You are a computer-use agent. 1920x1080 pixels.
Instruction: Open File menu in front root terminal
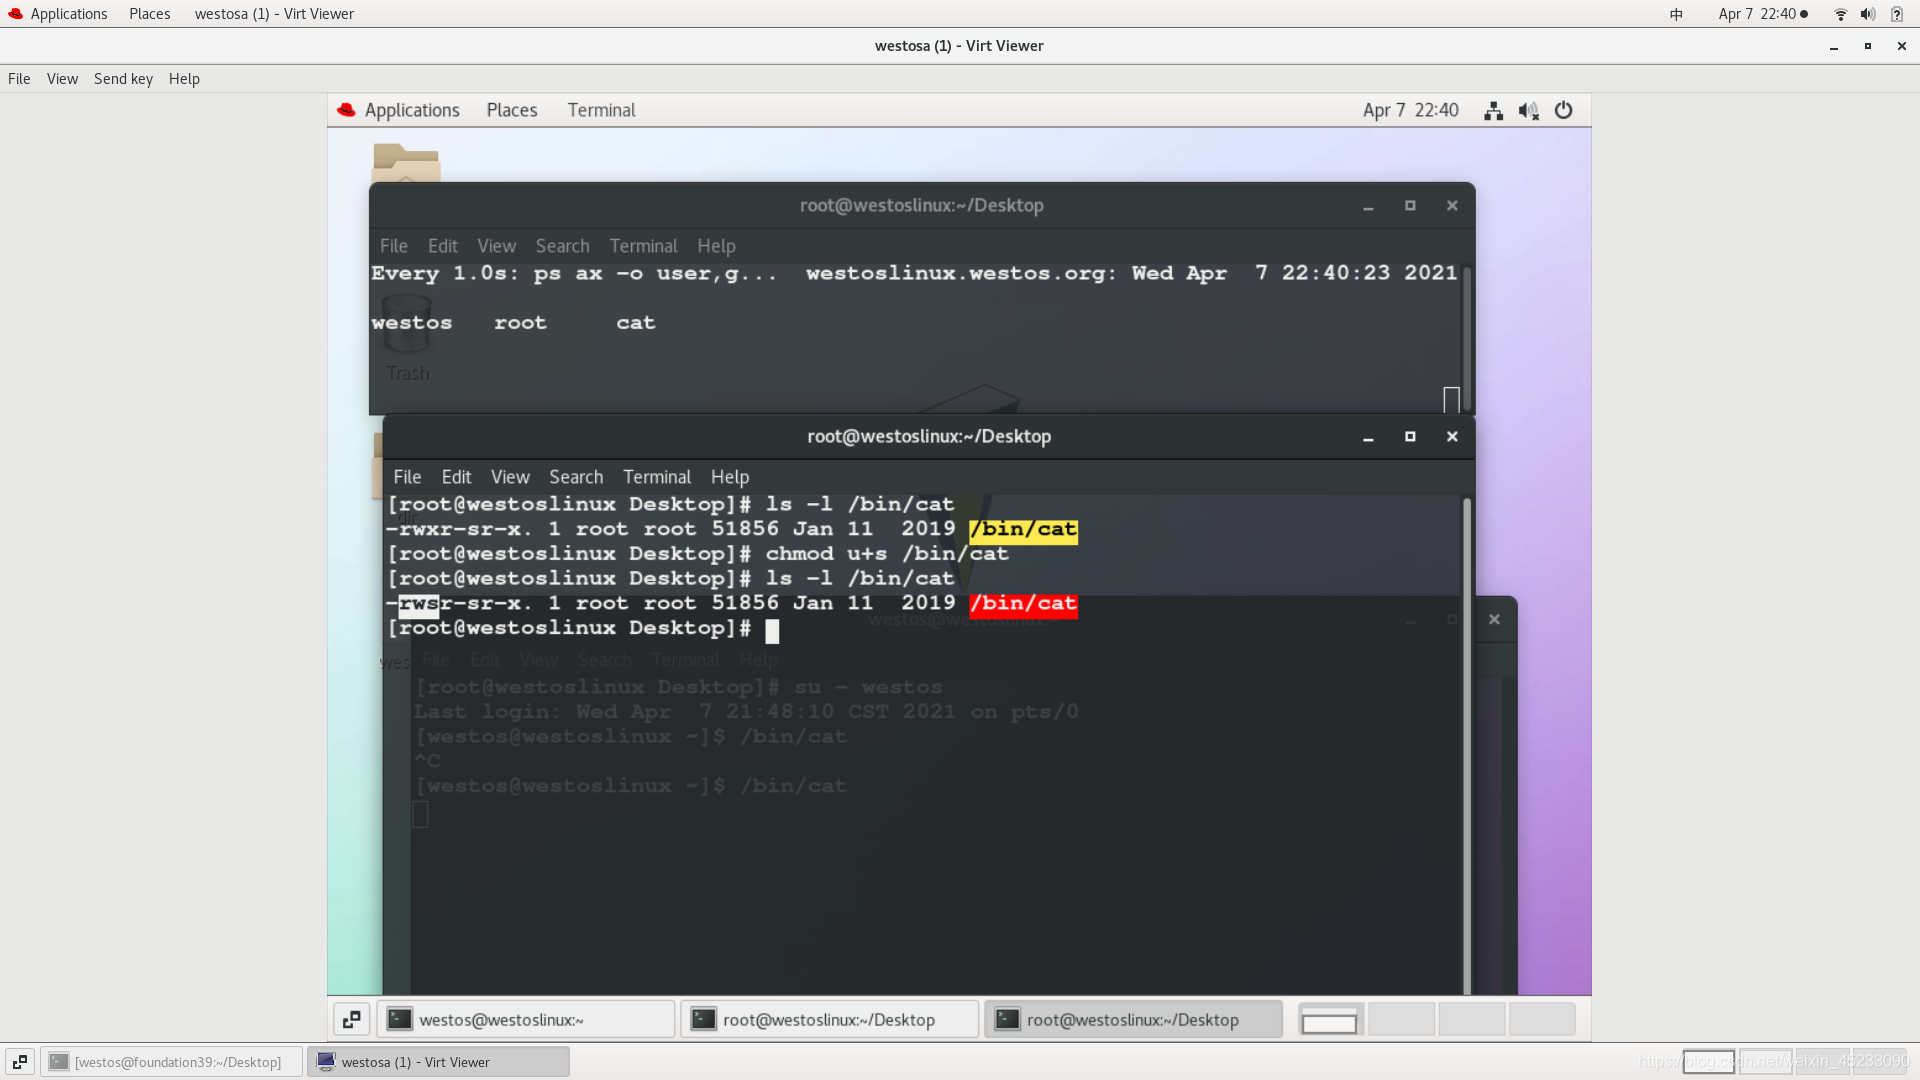407,477
